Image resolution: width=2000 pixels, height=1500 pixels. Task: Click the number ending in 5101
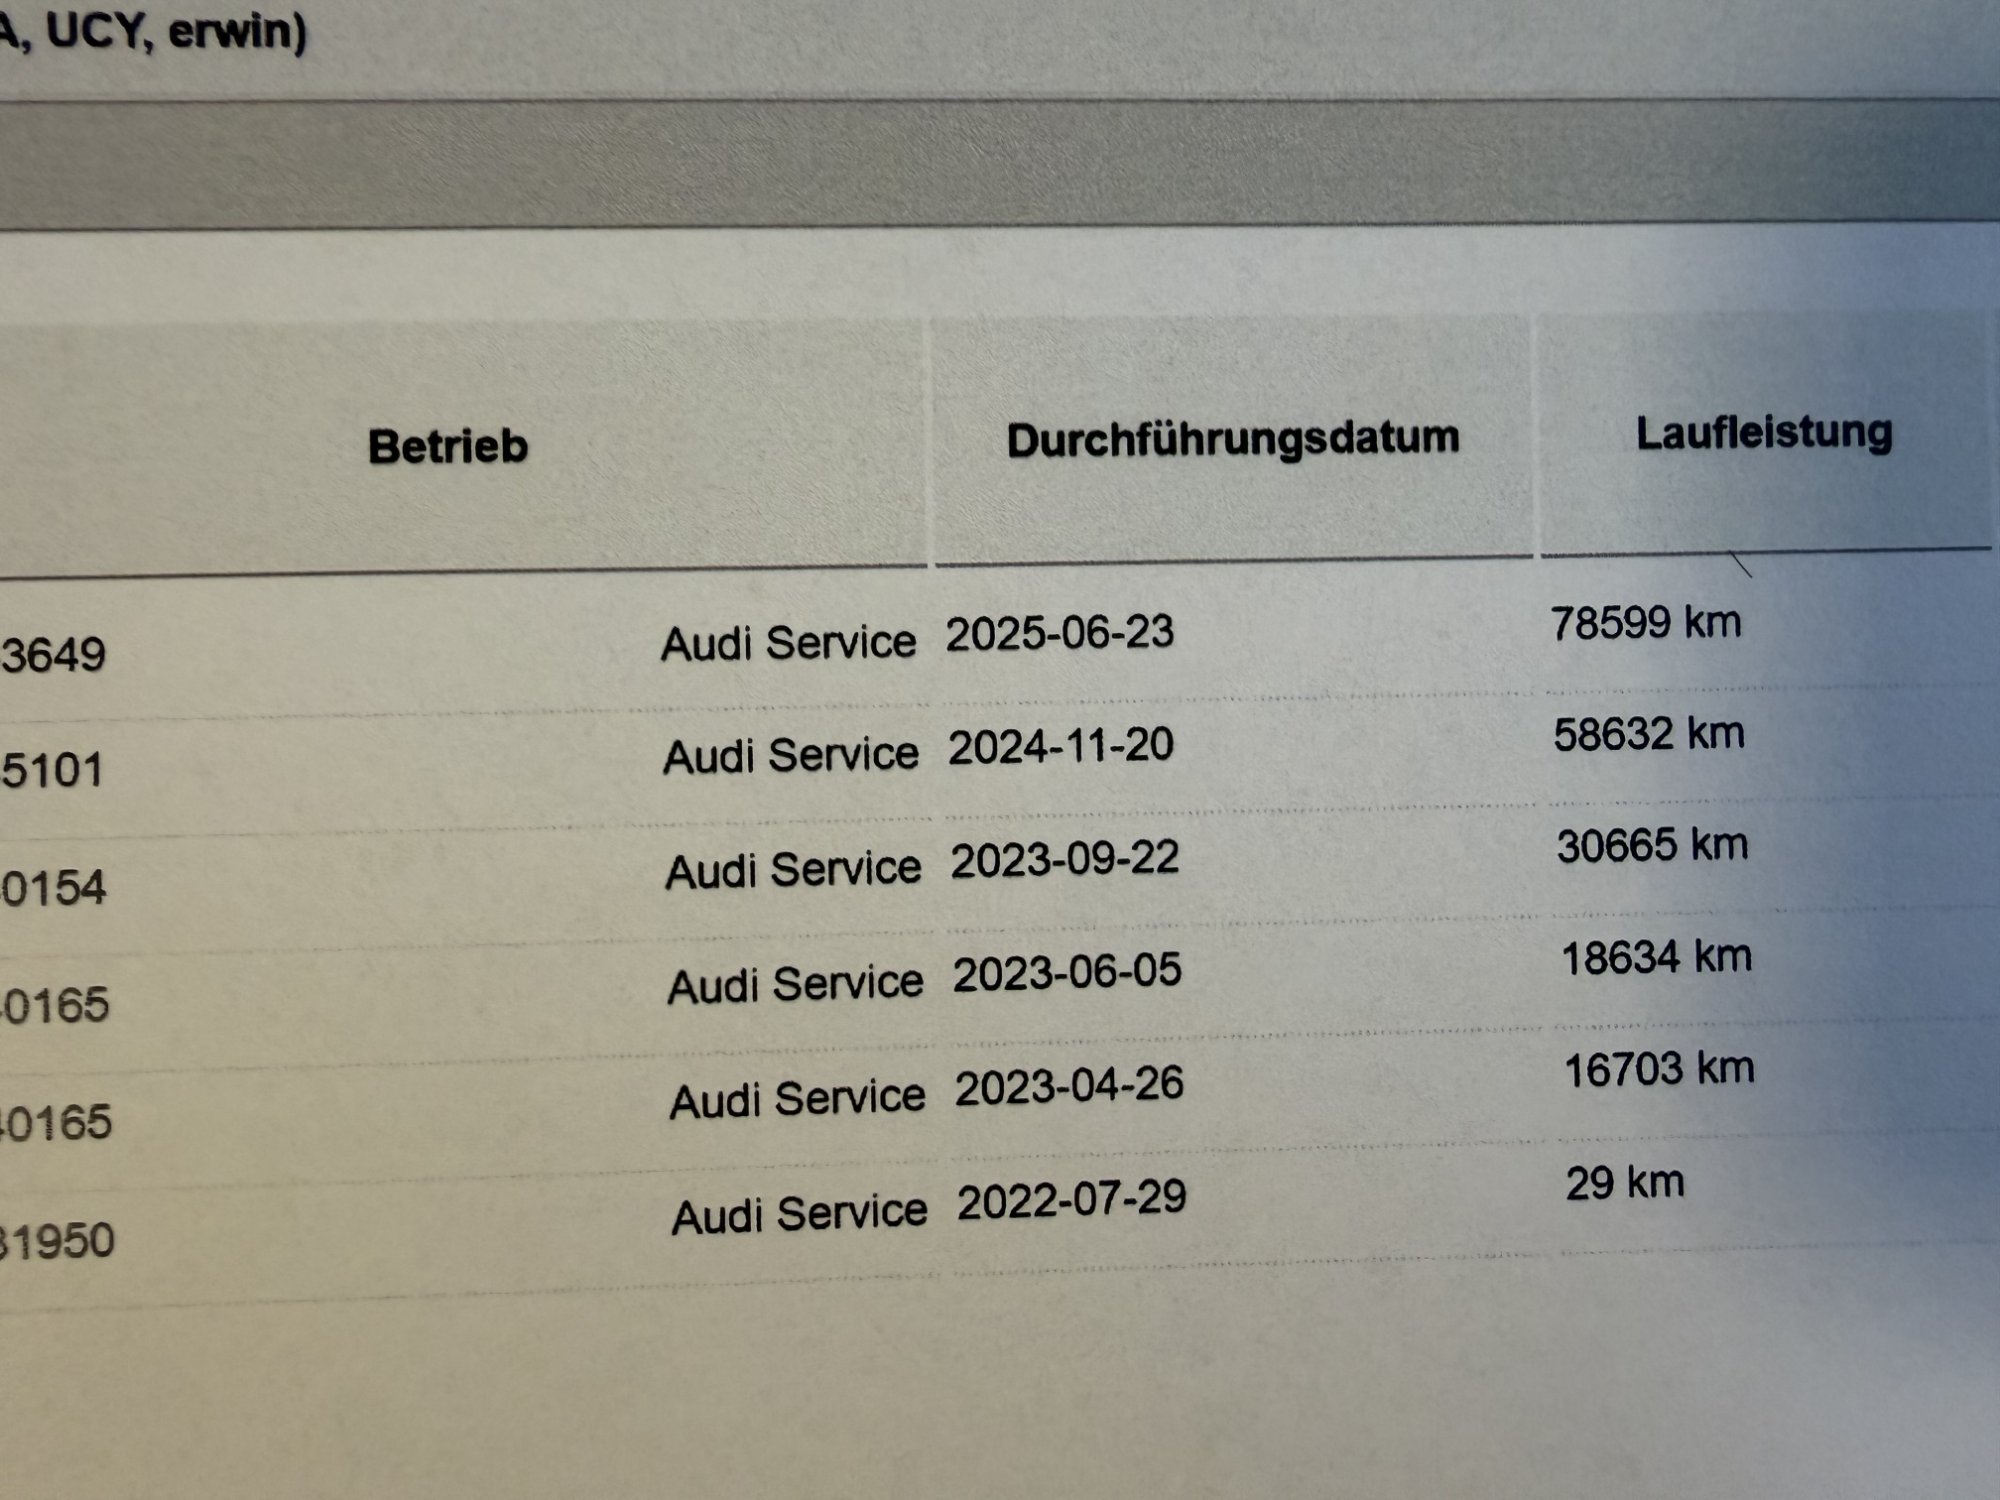pos(52,771)
